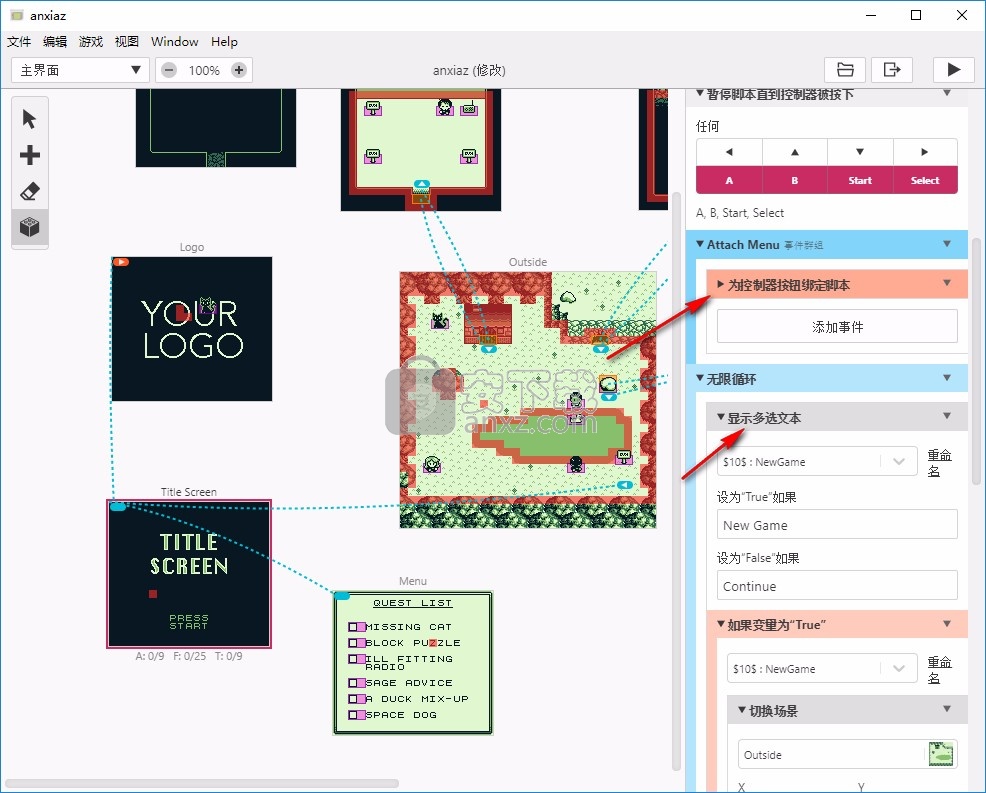Toggle the B input button

(x=795, y=180)
